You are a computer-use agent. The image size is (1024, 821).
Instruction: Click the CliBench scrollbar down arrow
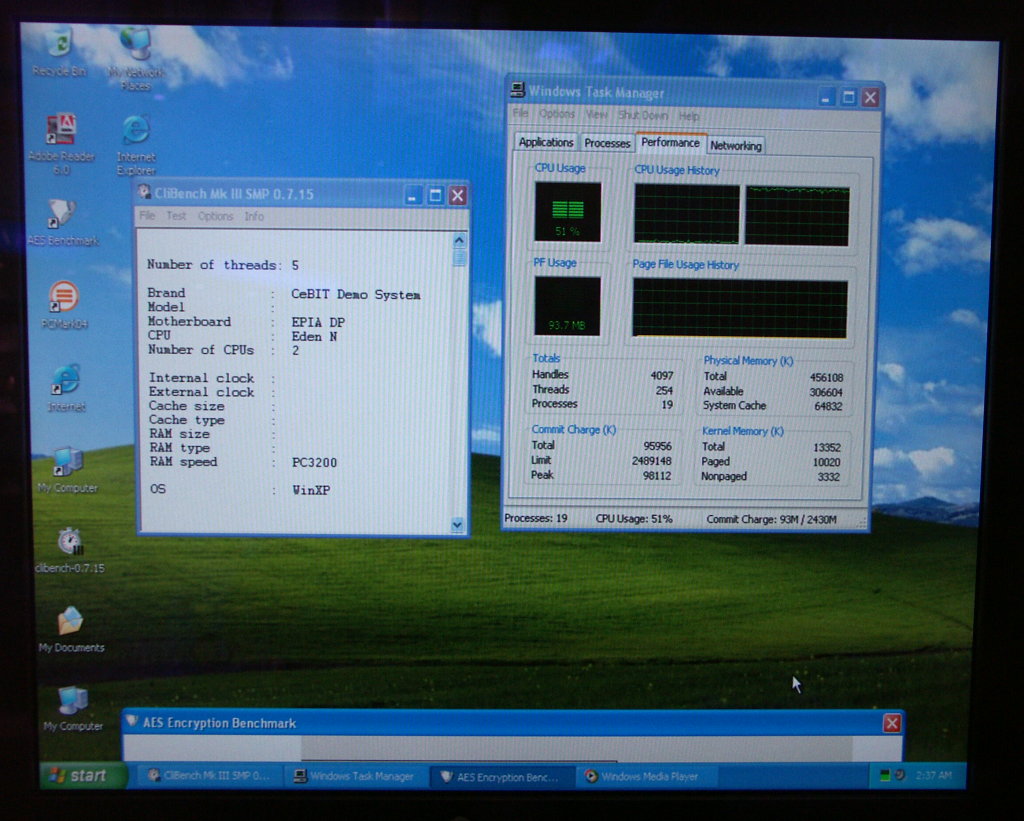pos(457,524)
